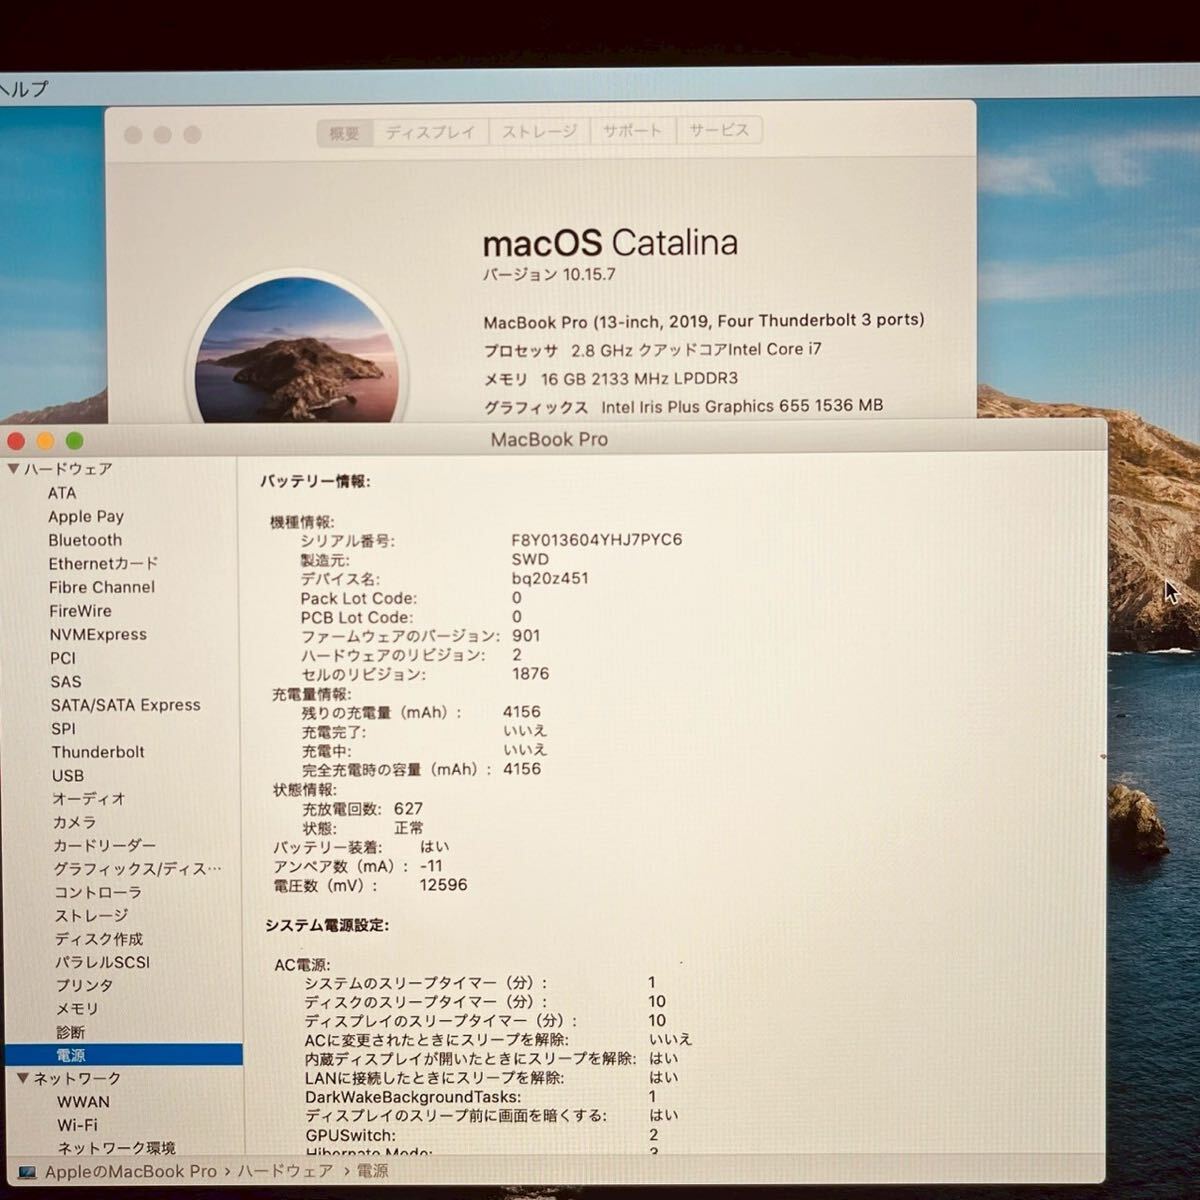Click the memory line 16 GB LPDDR3
This screenshot has height=1200, width=1200.
click(611, 379)
